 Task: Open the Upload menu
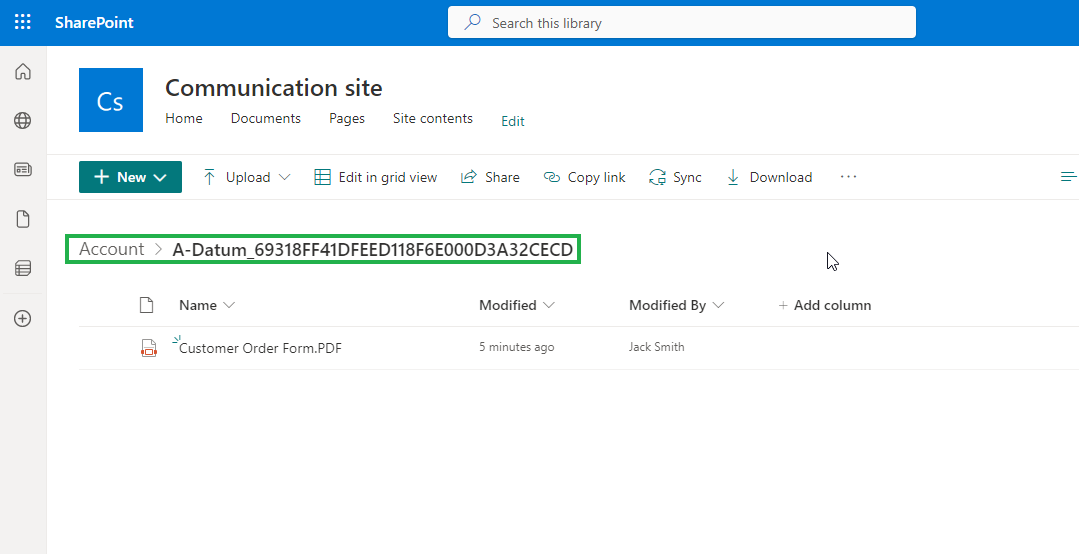[x=247, y=178]
